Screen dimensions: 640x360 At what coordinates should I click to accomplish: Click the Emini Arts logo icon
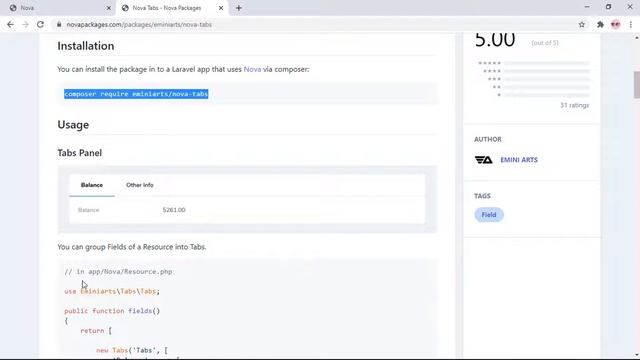click(484, 160)
